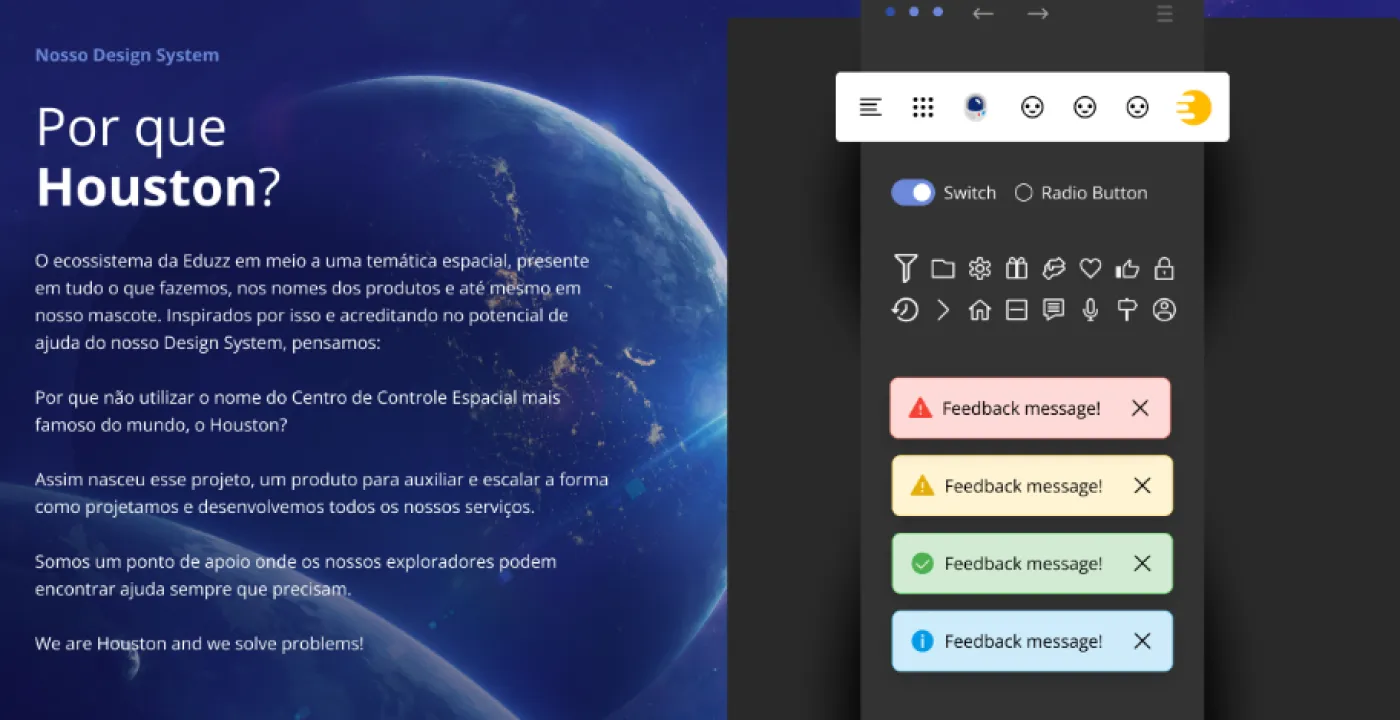Click the heart icon
Viewport: 1400px width, 720px height.
pos(1091,269)
